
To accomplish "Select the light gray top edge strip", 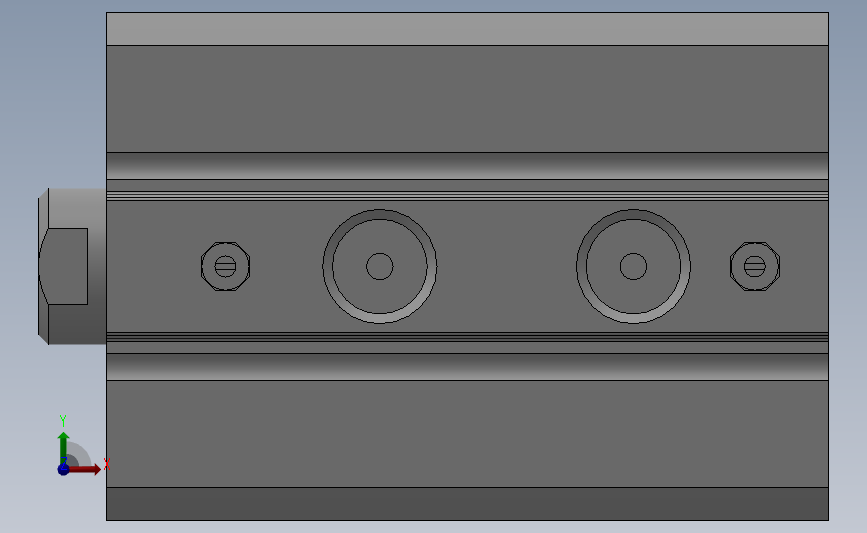I will (467, 29).
